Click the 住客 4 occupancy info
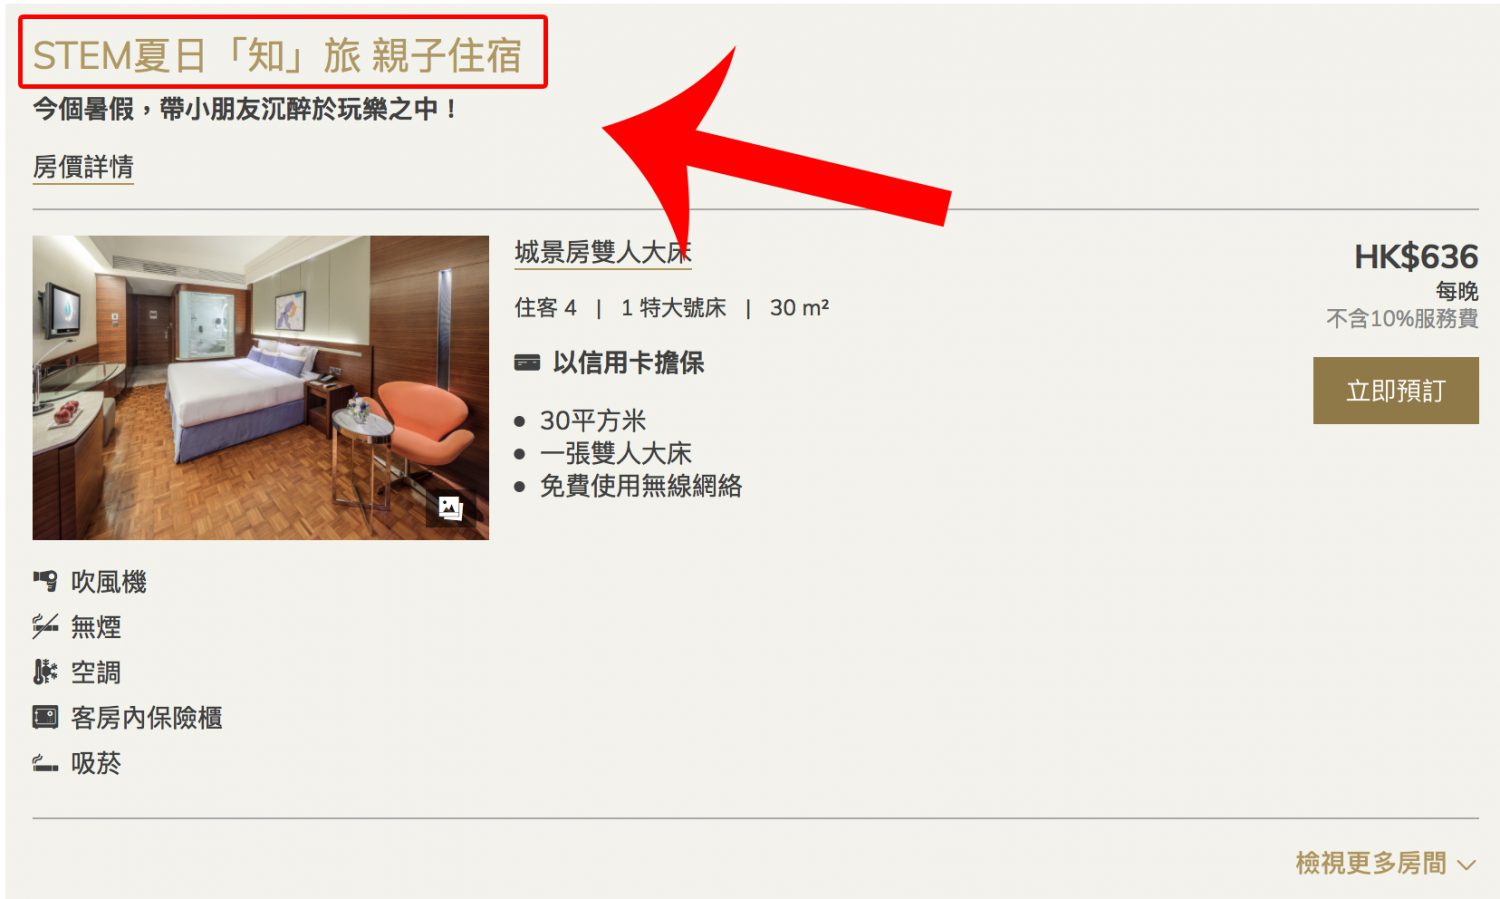Screen dimensions: 1500x899 (x=546, y=308)
